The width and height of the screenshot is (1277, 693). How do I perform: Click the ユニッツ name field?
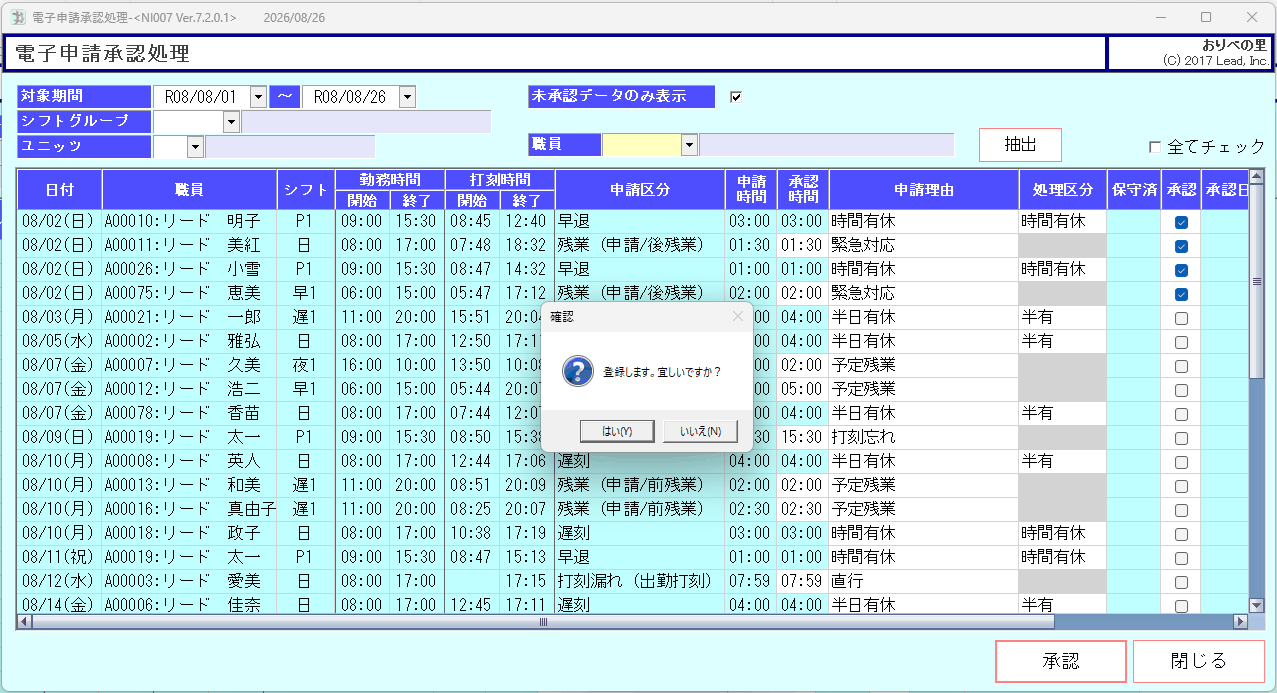290,147
